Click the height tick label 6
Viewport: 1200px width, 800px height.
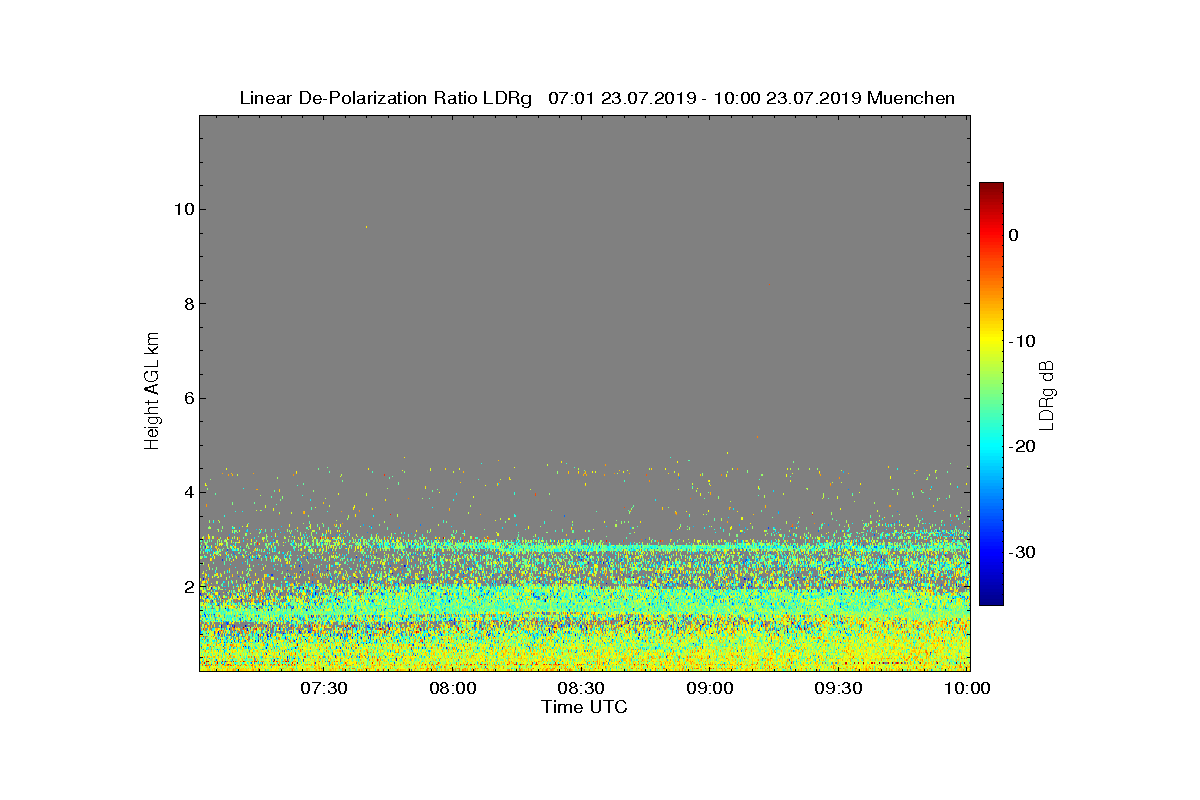(188, 398)
